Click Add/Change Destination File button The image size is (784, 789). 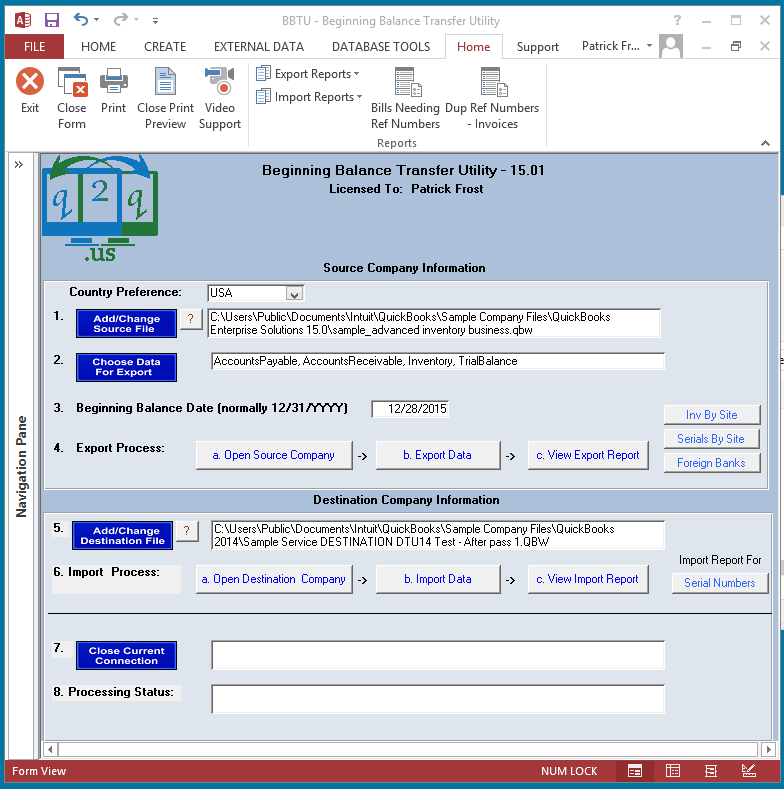pos(122,535)
